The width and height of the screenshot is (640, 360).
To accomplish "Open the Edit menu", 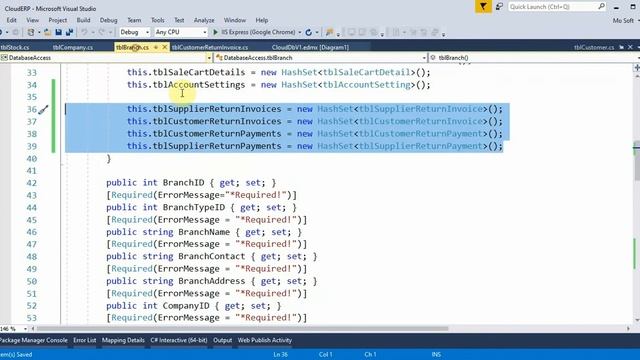I will pos(11,20).
